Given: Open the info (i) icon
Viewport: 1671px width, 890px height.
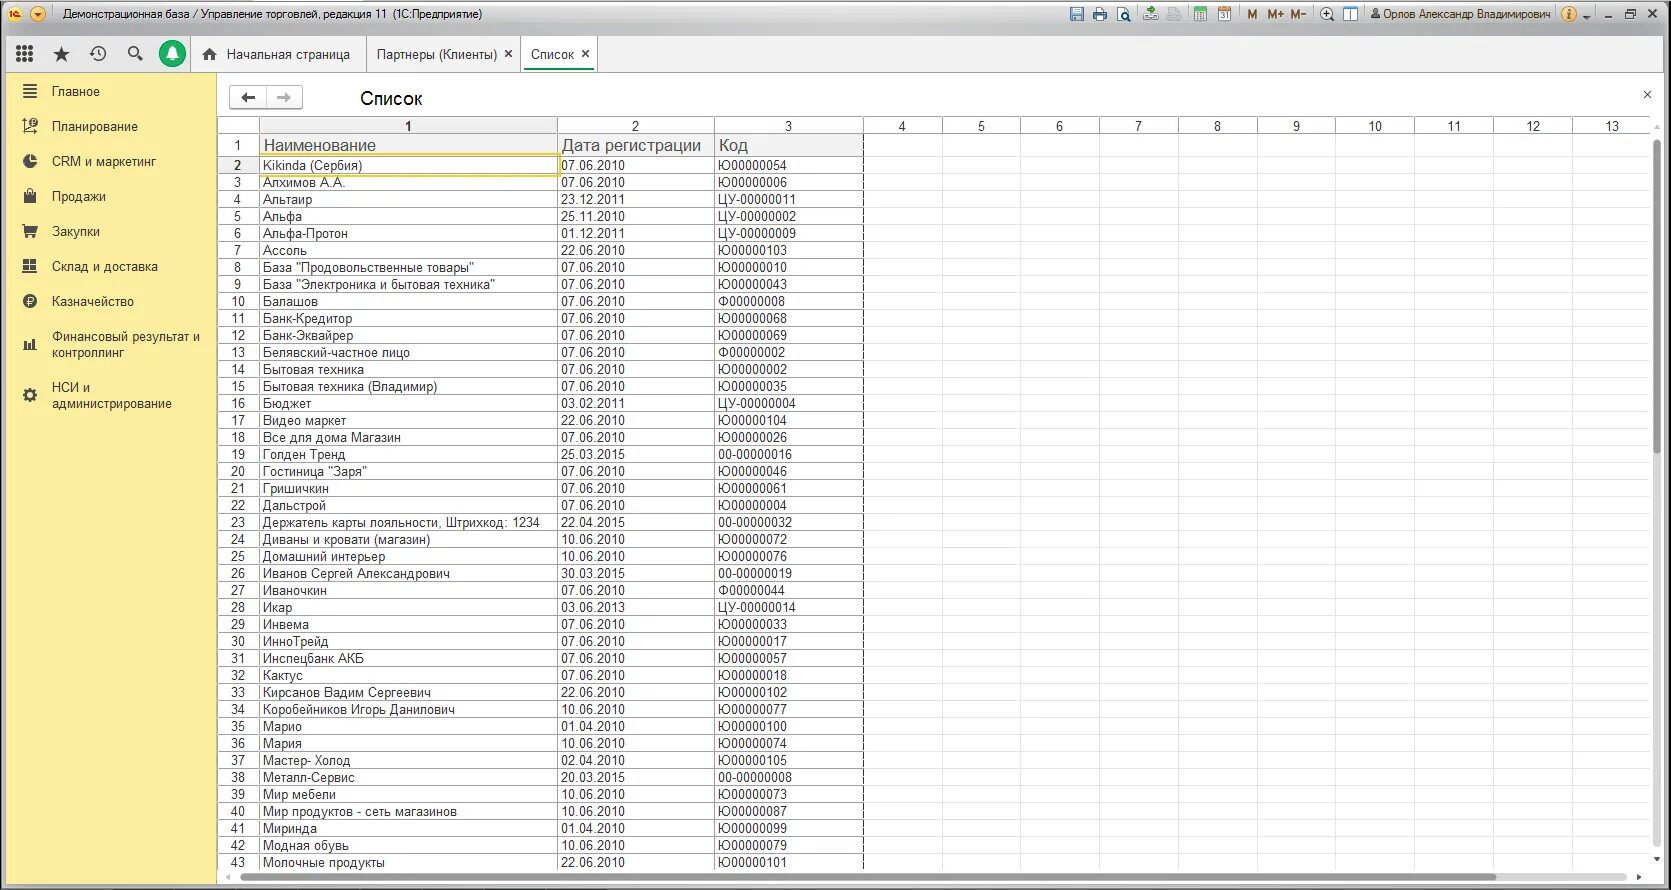Looking at the screenshot, I should [1569, 14].
